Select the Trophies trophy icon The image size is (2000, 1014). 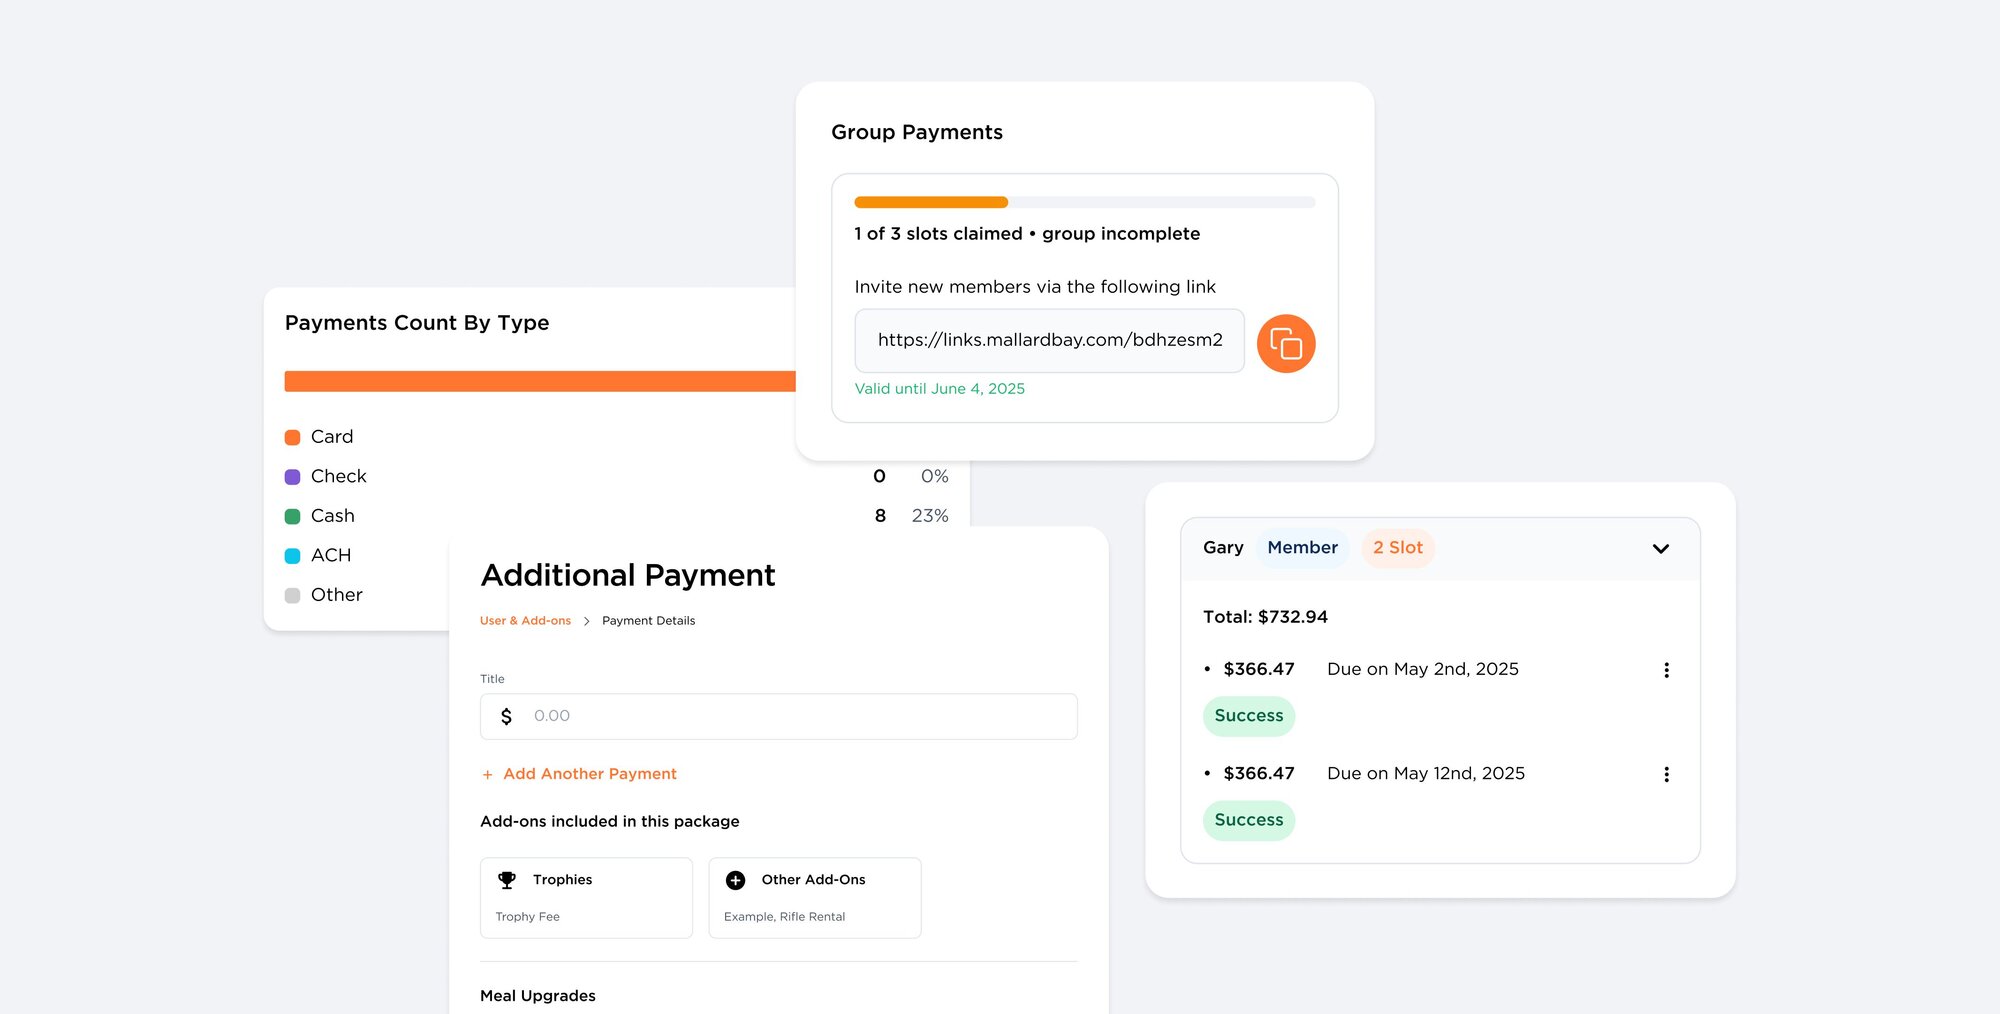[508, 880]
